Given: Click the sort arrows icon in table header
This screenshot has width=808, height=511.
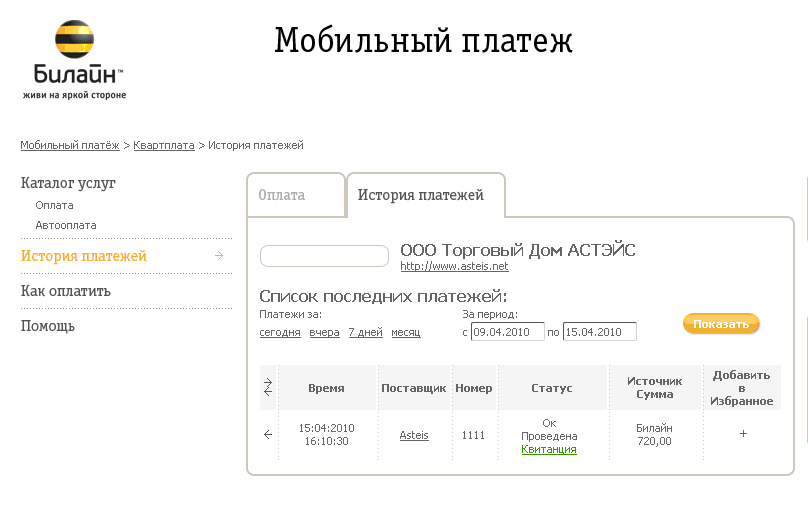Looking at the screenshot, I should point(267,388).
